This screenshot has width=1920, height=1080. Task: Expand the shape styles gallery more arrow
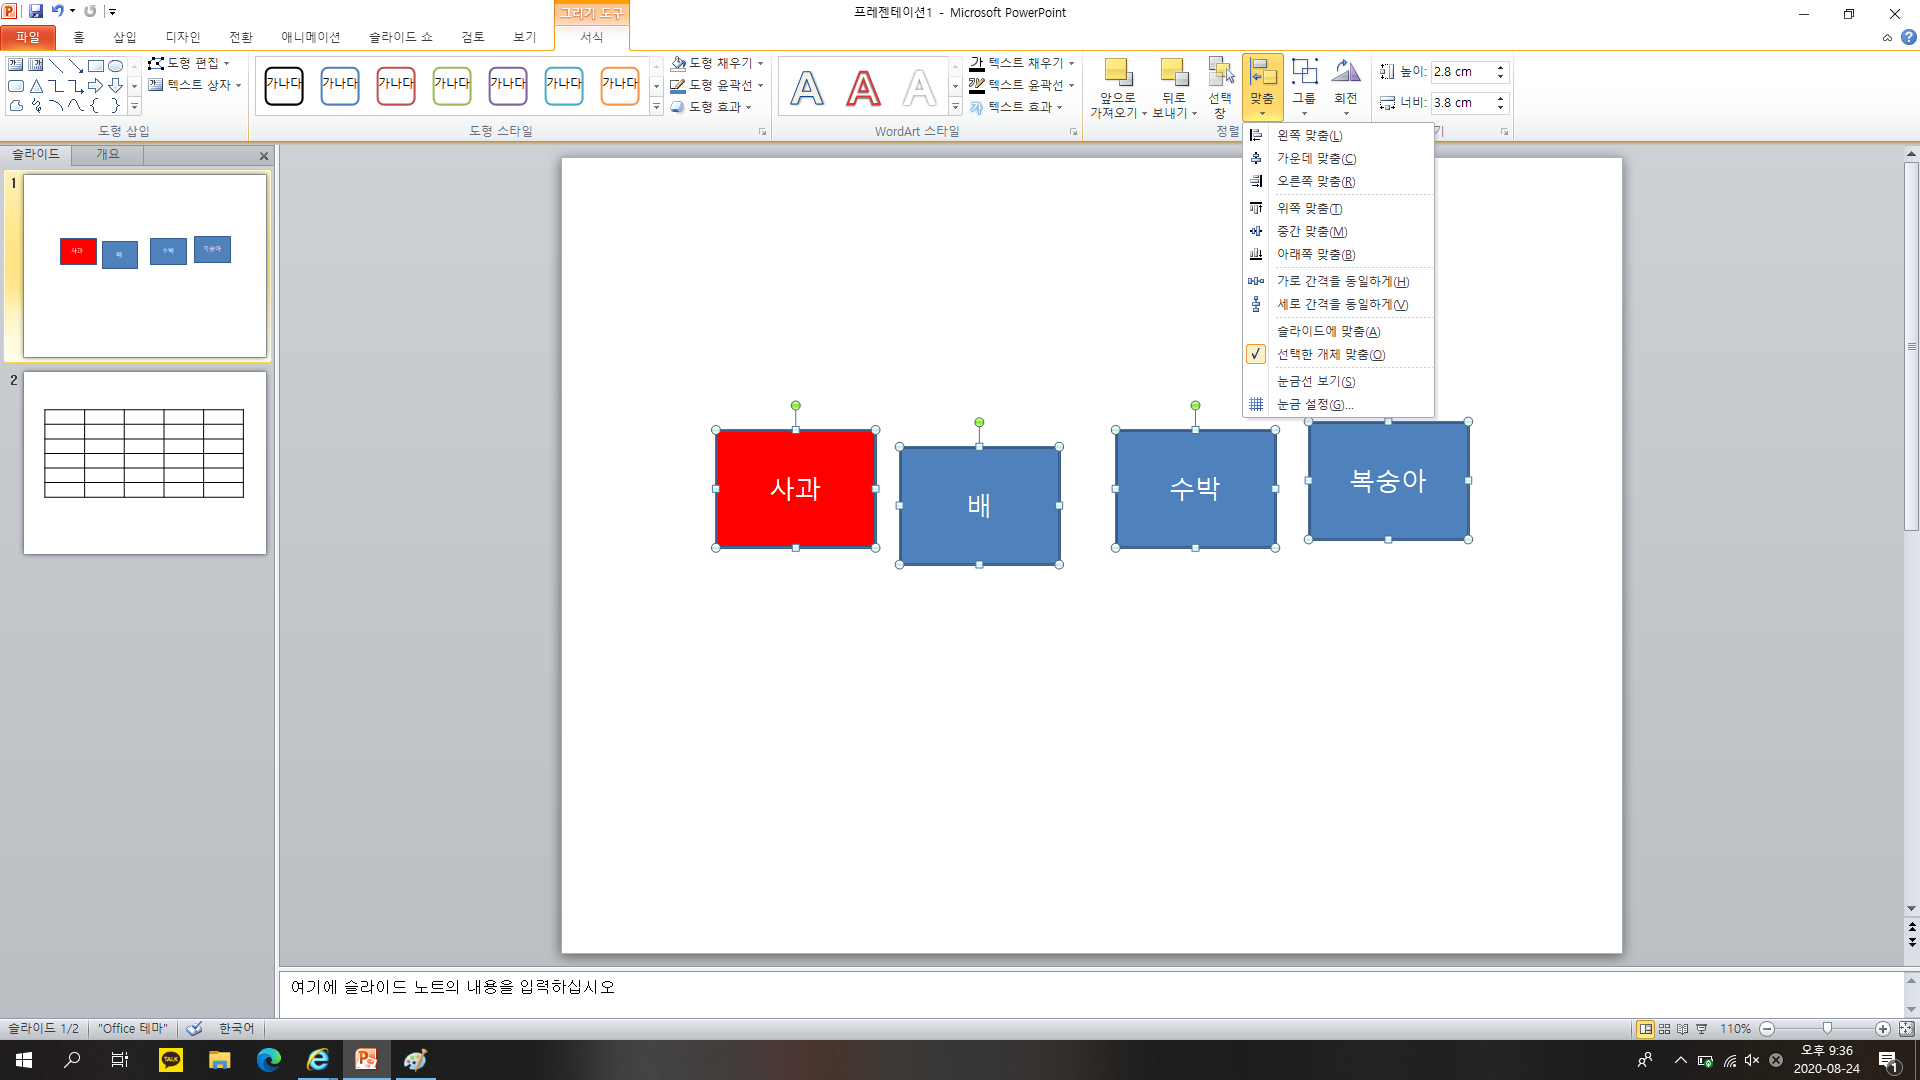(x=656, y=107)
